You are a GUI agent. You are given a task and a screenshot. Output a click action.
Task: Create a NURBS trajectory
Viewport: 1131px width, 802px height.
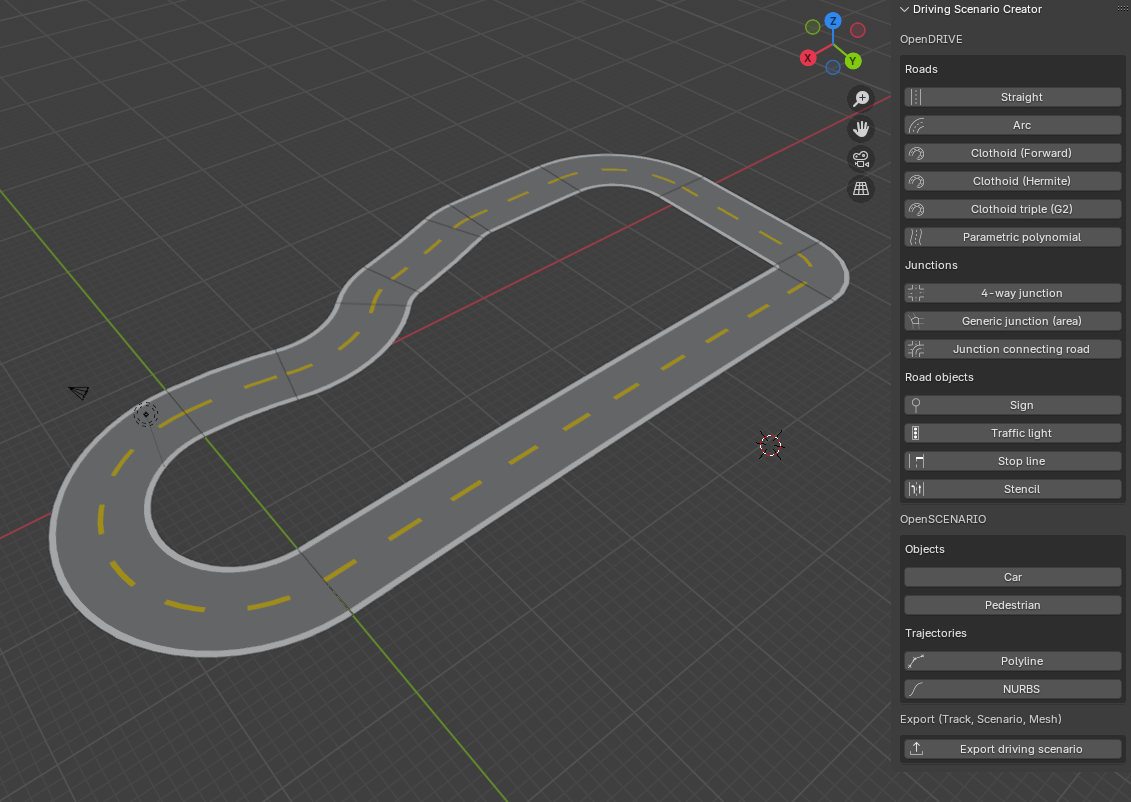[1013, 689]
